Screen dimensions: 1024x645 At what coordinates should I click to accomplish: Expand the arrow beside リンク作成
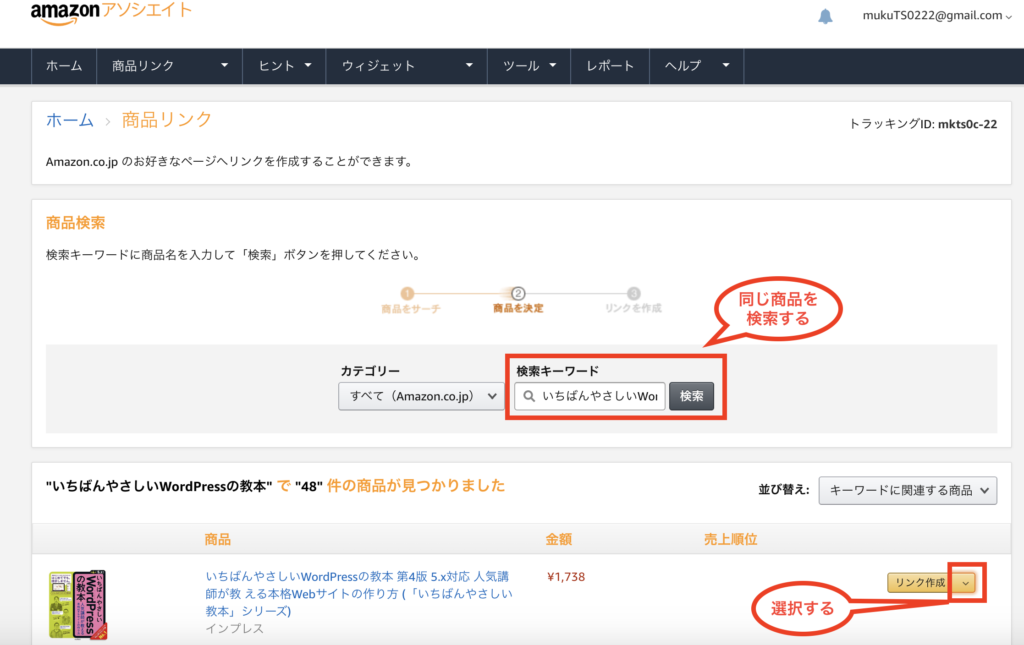tap(965, 582)
